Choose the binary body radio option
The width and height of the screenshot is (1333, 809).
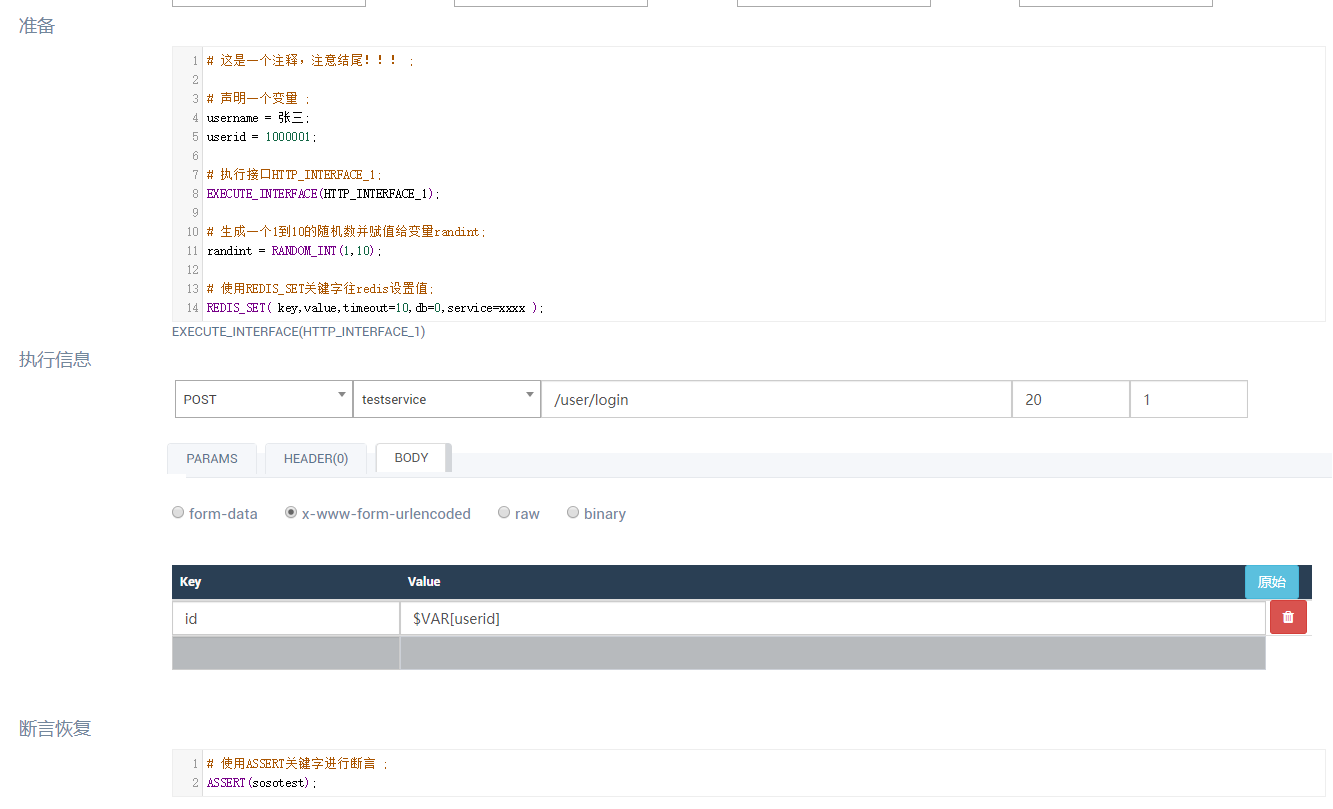pyautogui.click(x=573, y=512)
